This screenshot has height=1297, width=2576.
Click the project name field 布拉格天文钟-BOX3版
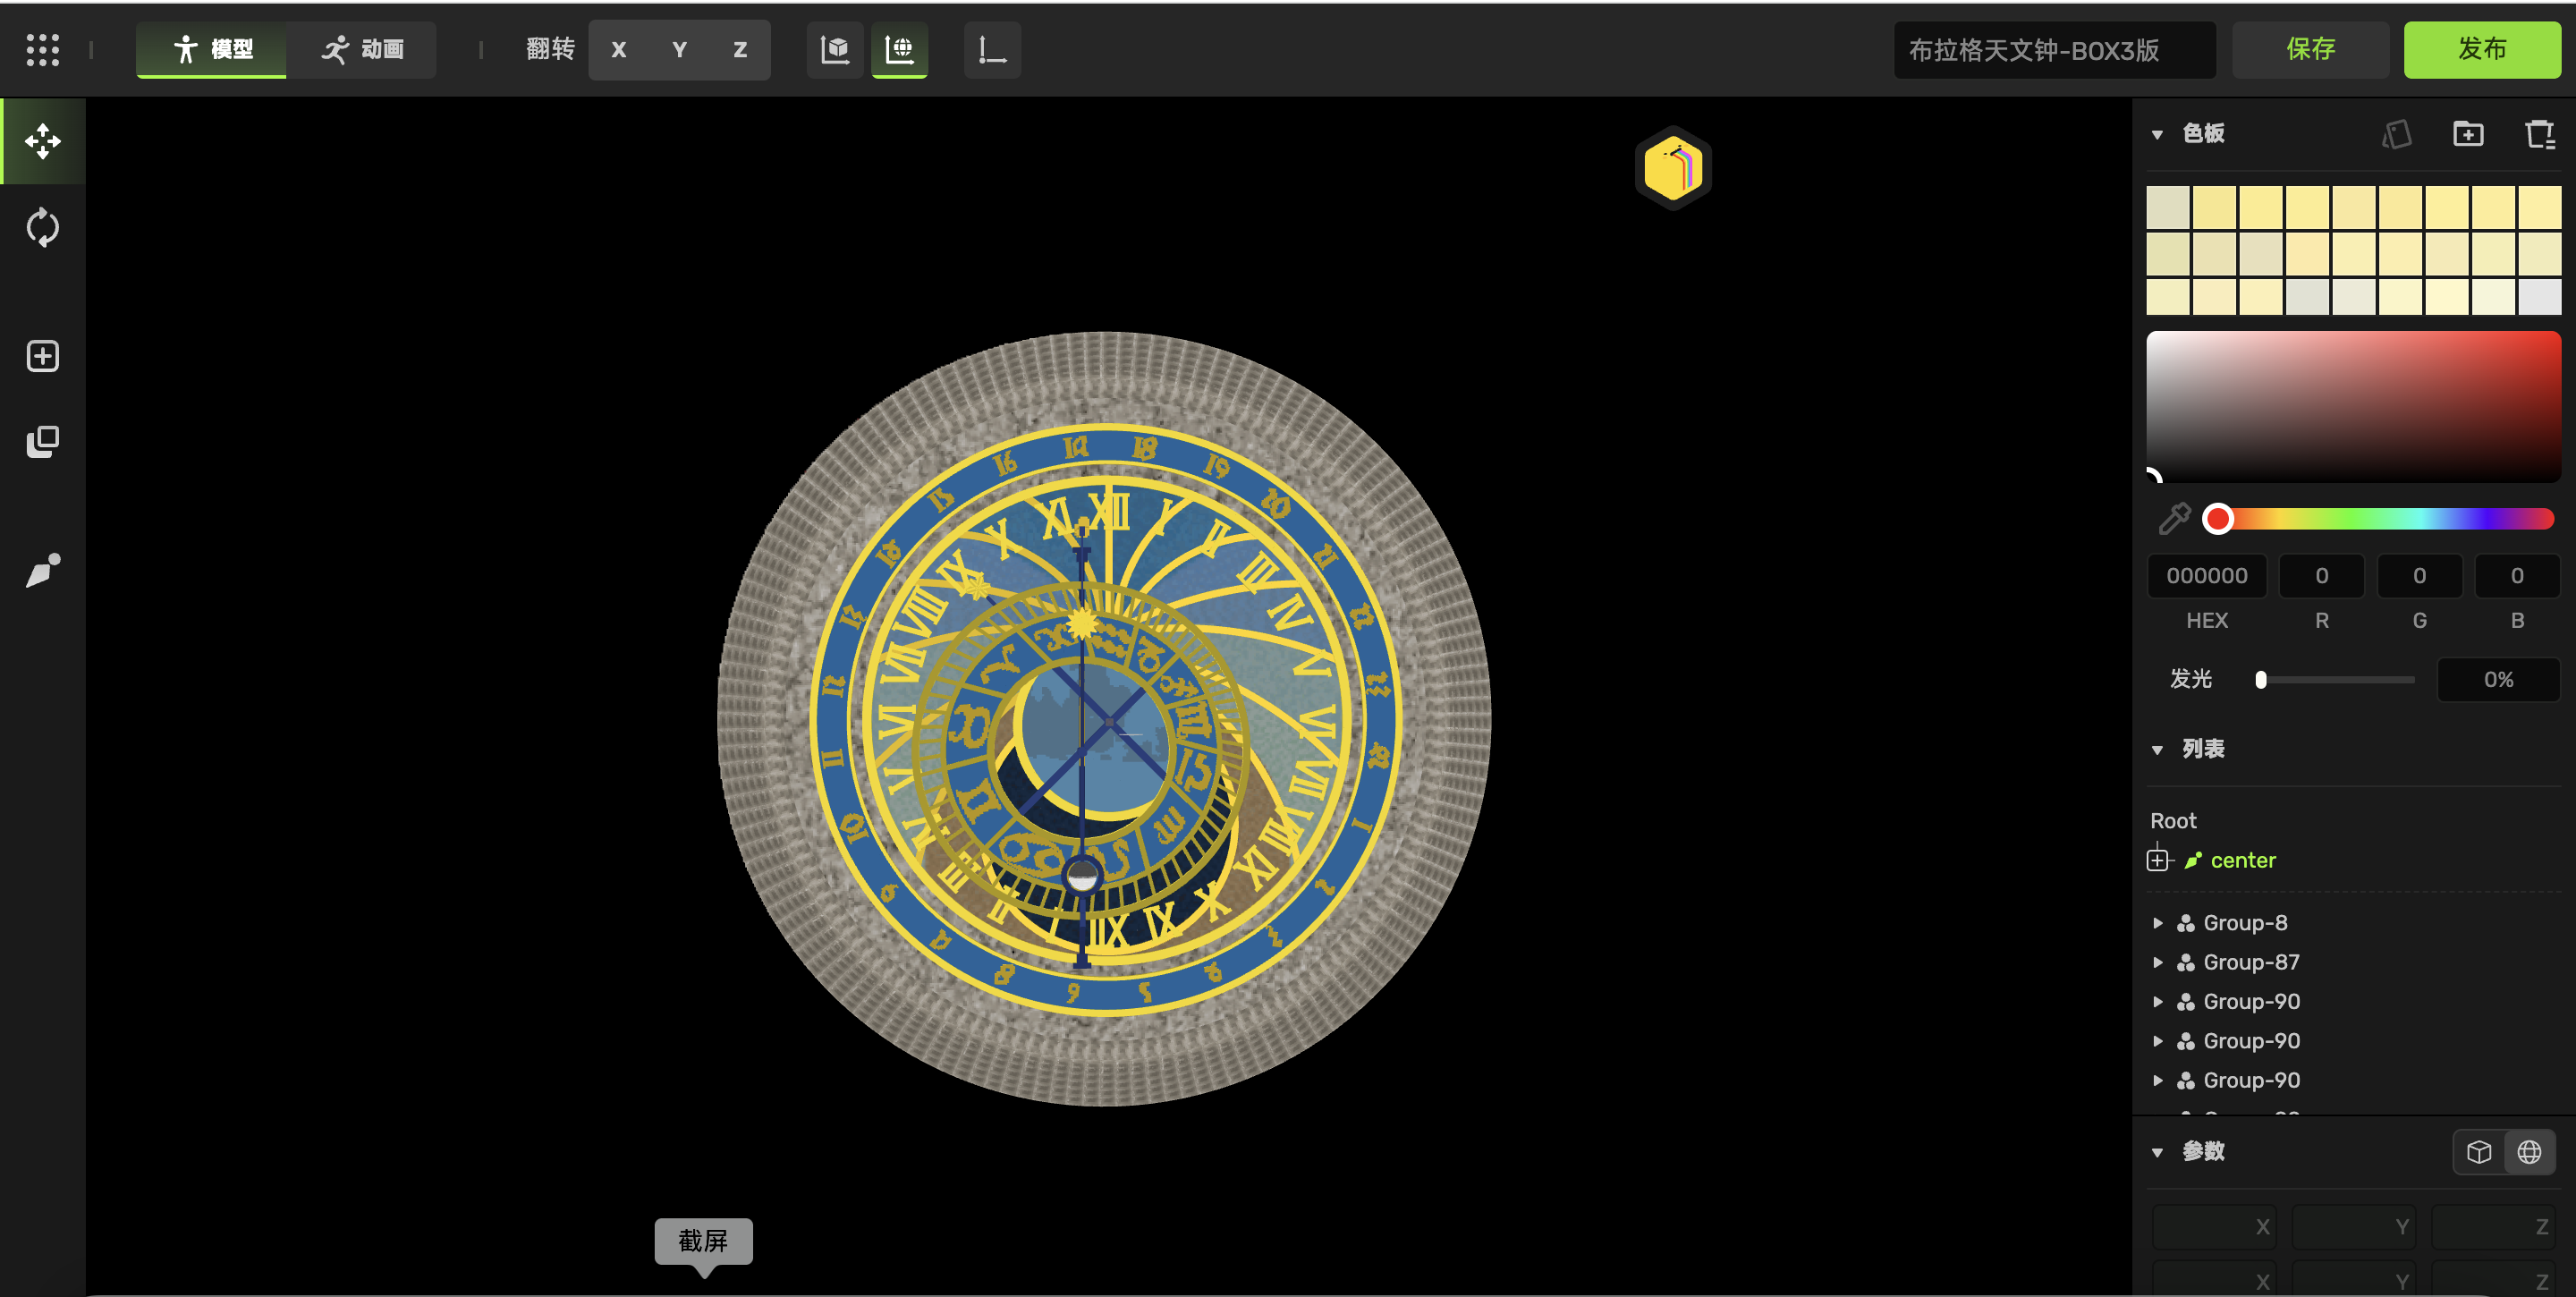(x=2054, y=50)
